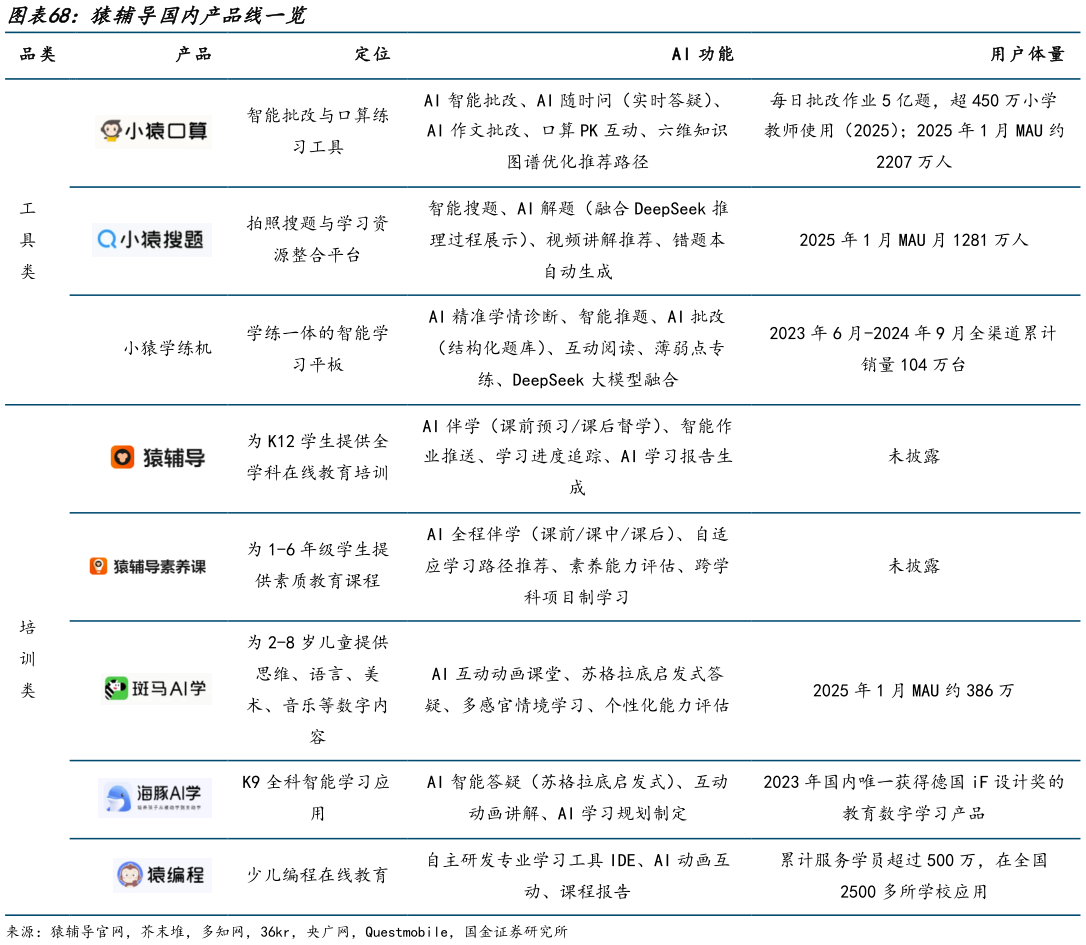Click 少儿编程在线教育 positioning text
The image size is (1086, 945).
click(x=318, y=875)
